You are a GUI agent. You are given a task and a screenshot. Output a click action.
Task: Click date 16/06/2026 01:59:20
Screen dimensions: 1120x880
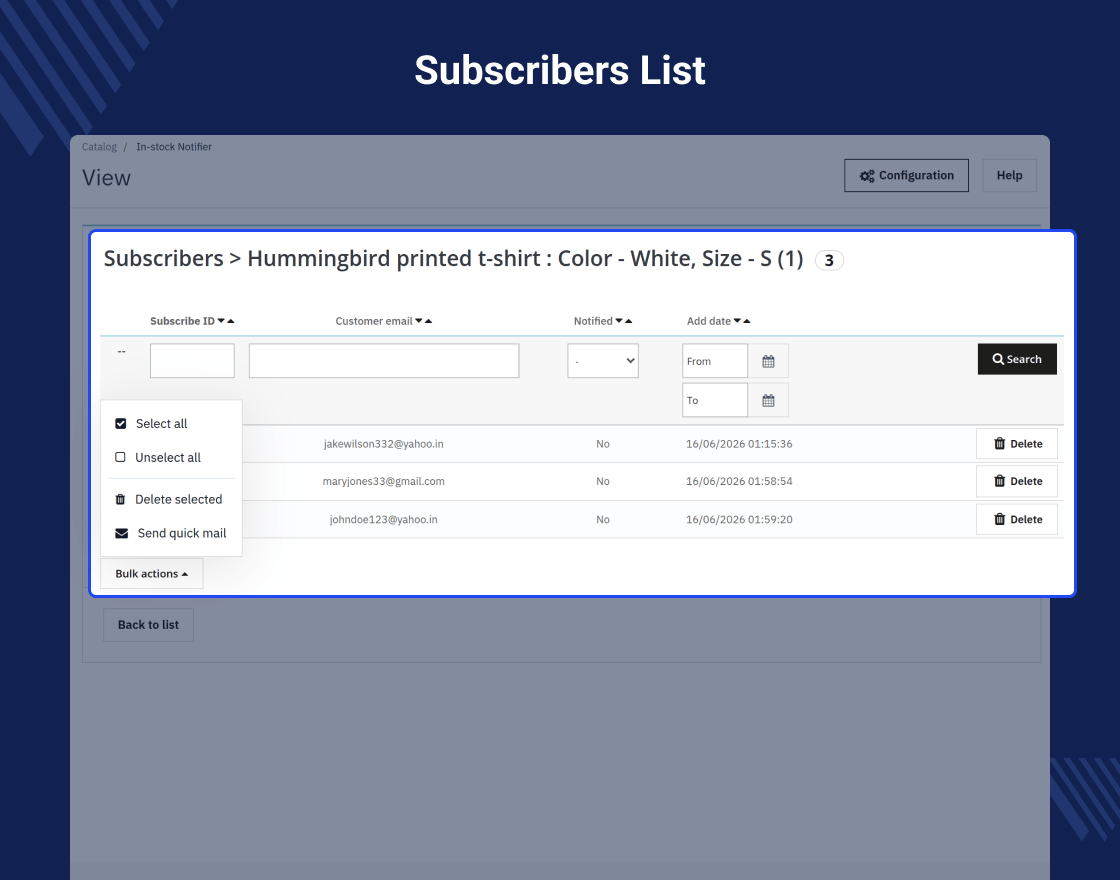click(x=739, y=519)
